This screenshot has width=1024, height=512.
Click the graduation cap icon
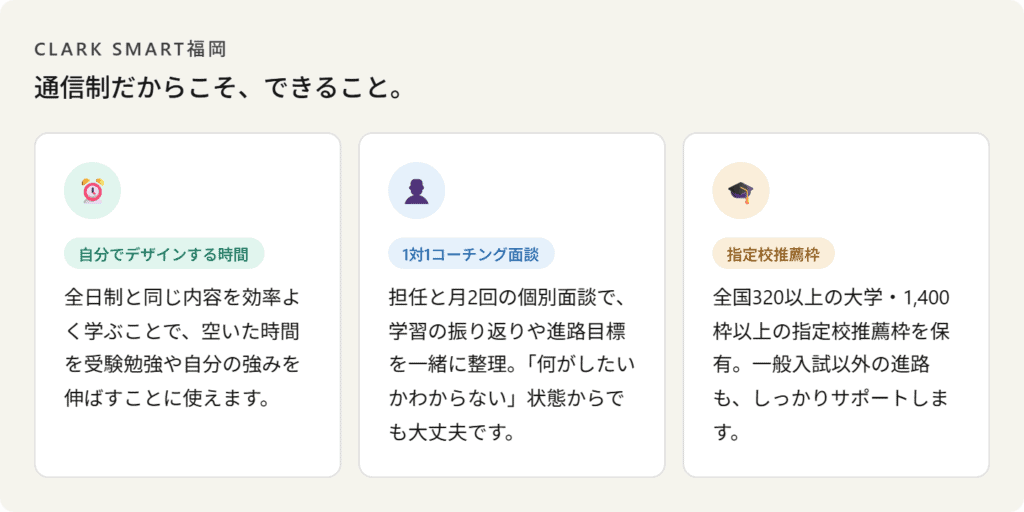click(x=740, y=190)
